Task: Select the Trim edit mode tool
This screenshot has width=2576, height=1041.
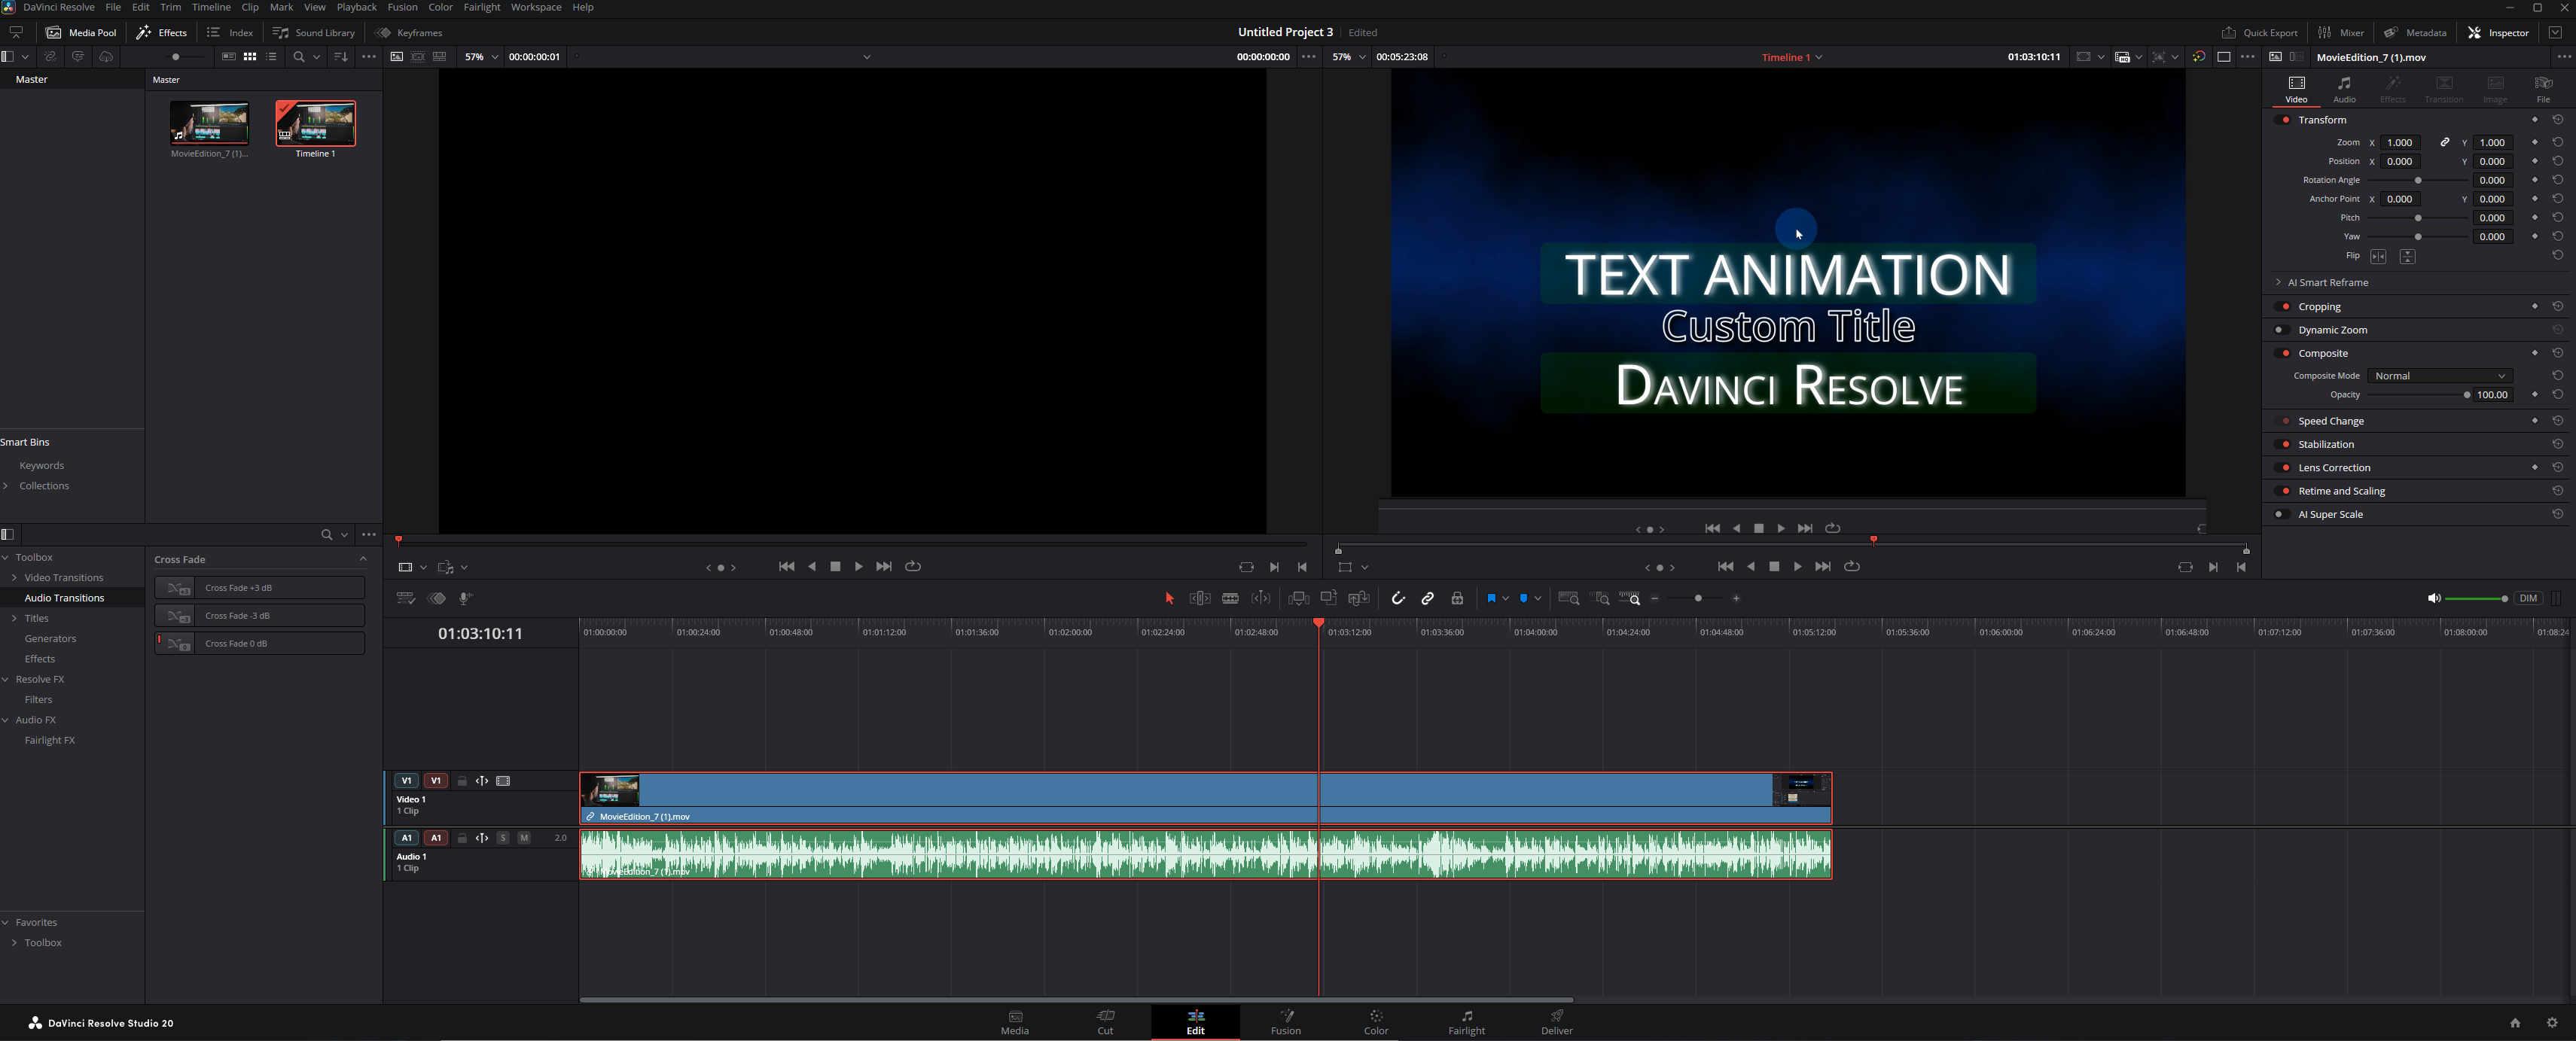Action: [x=1200, y=598]
